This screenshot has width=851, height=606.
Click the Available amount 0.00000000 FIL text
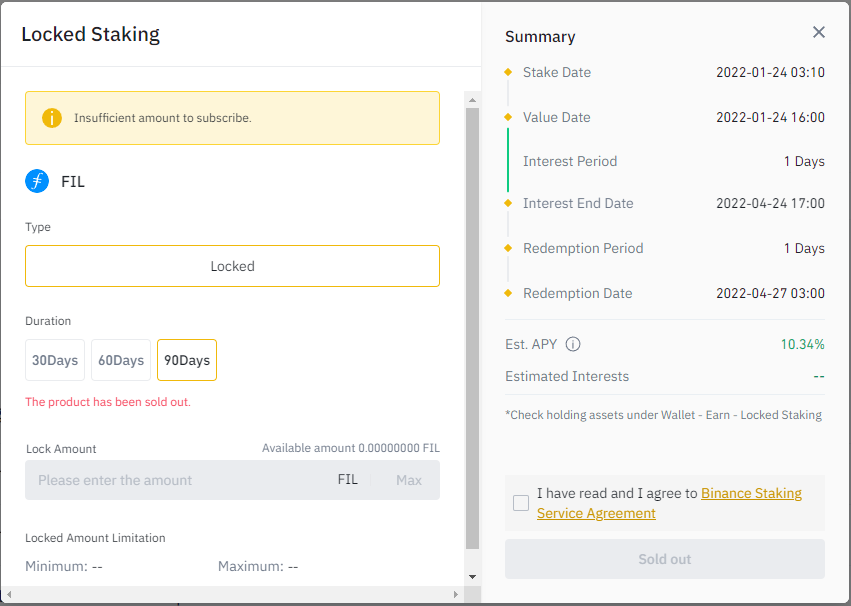pyautogui.click(x=351, y=448)
